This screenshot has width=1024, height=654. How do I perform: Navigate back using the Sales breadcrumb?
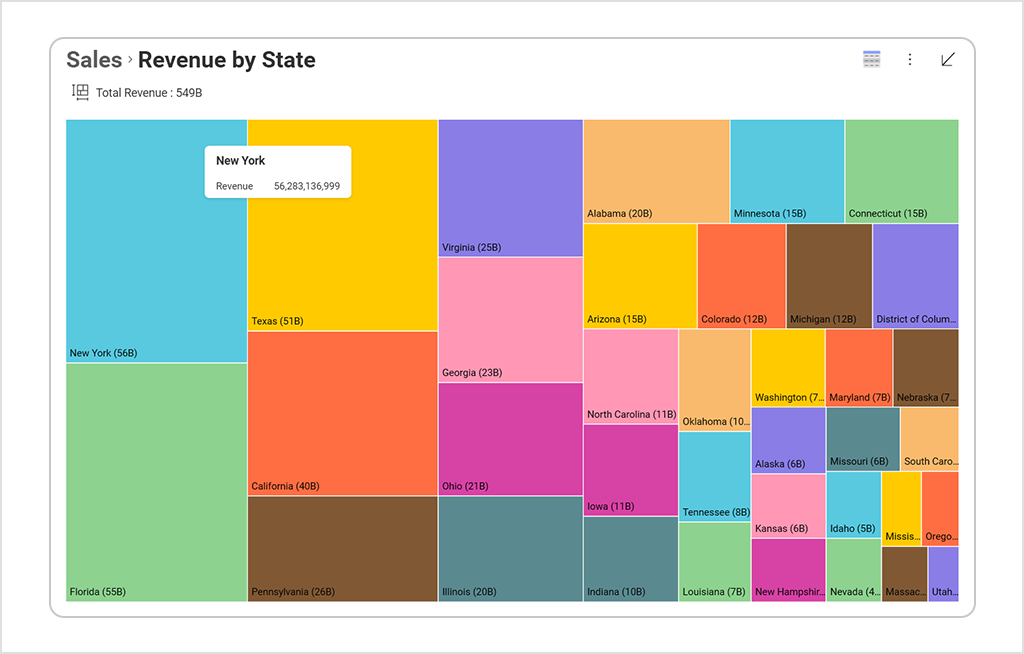point(94,60)
